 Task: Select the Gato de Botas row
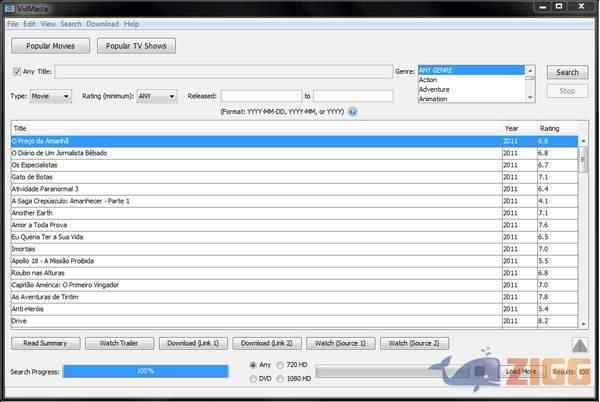click(255, 176)
